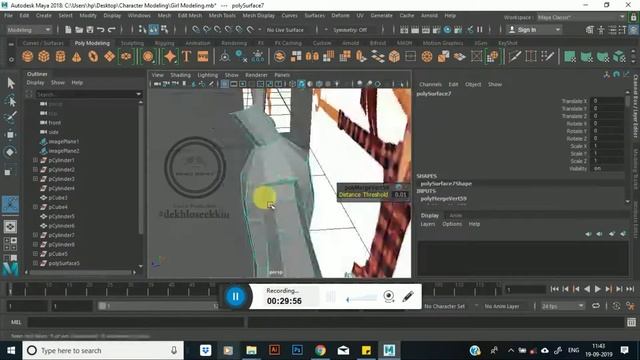Screen dimensions: 640x360
Task: Save the scene with the disk icon
Action: [x=90, y=30]
